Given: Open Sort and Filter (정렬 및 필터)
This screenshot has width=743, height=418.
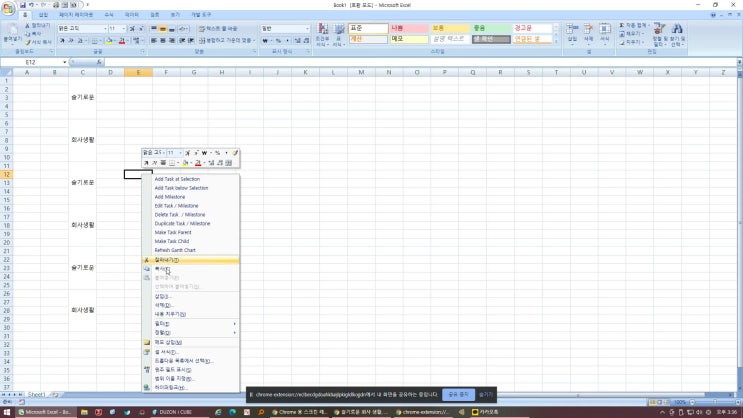Looking at the screenshot, I should click(x=659, y=34).
